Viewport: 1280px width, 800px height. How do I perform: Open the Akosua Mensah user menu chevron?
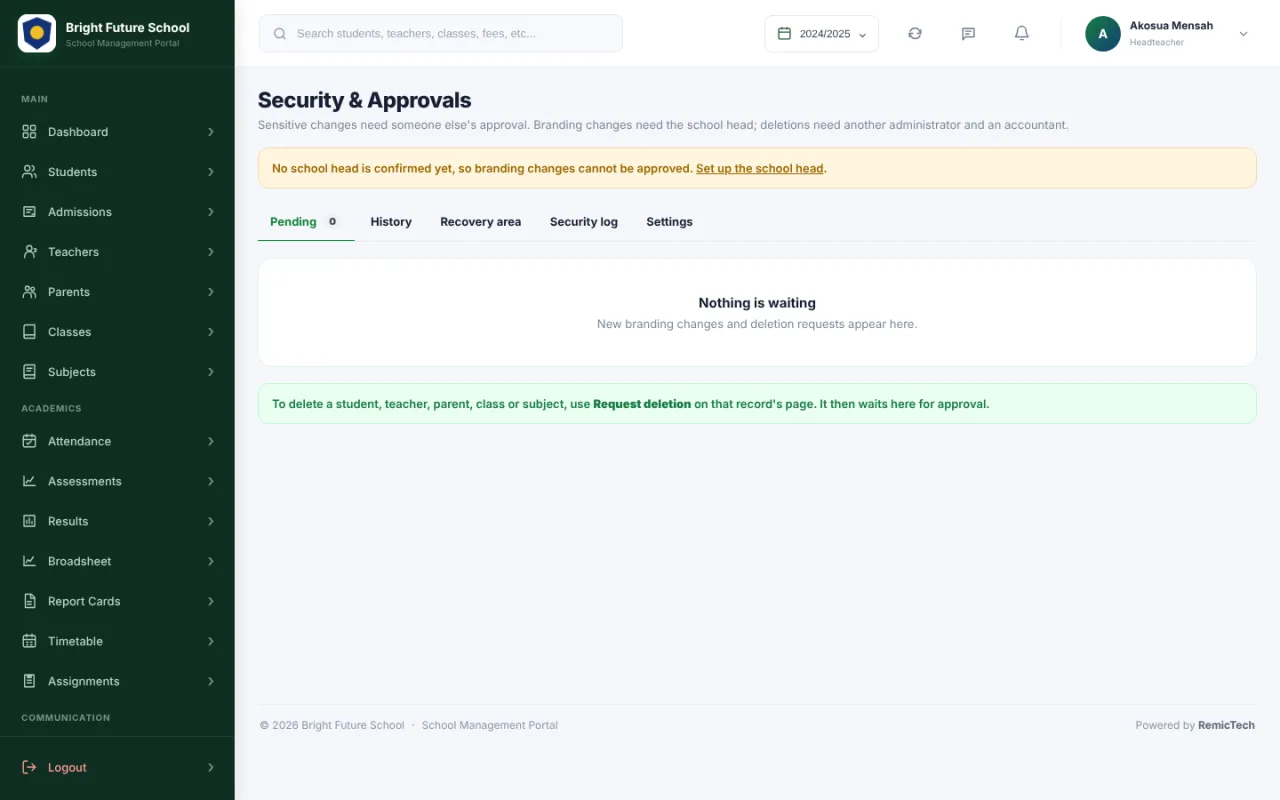coord(1244,33)
